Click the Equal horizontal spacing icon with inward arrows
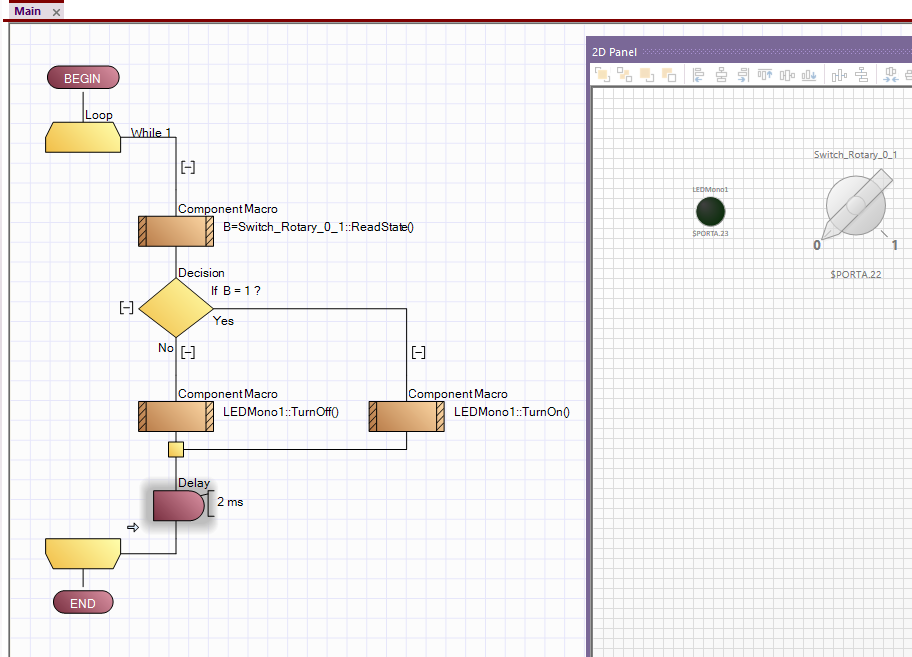Image resolution: width=912 pixels, height=657 pixels. click(x=891, y=75)
